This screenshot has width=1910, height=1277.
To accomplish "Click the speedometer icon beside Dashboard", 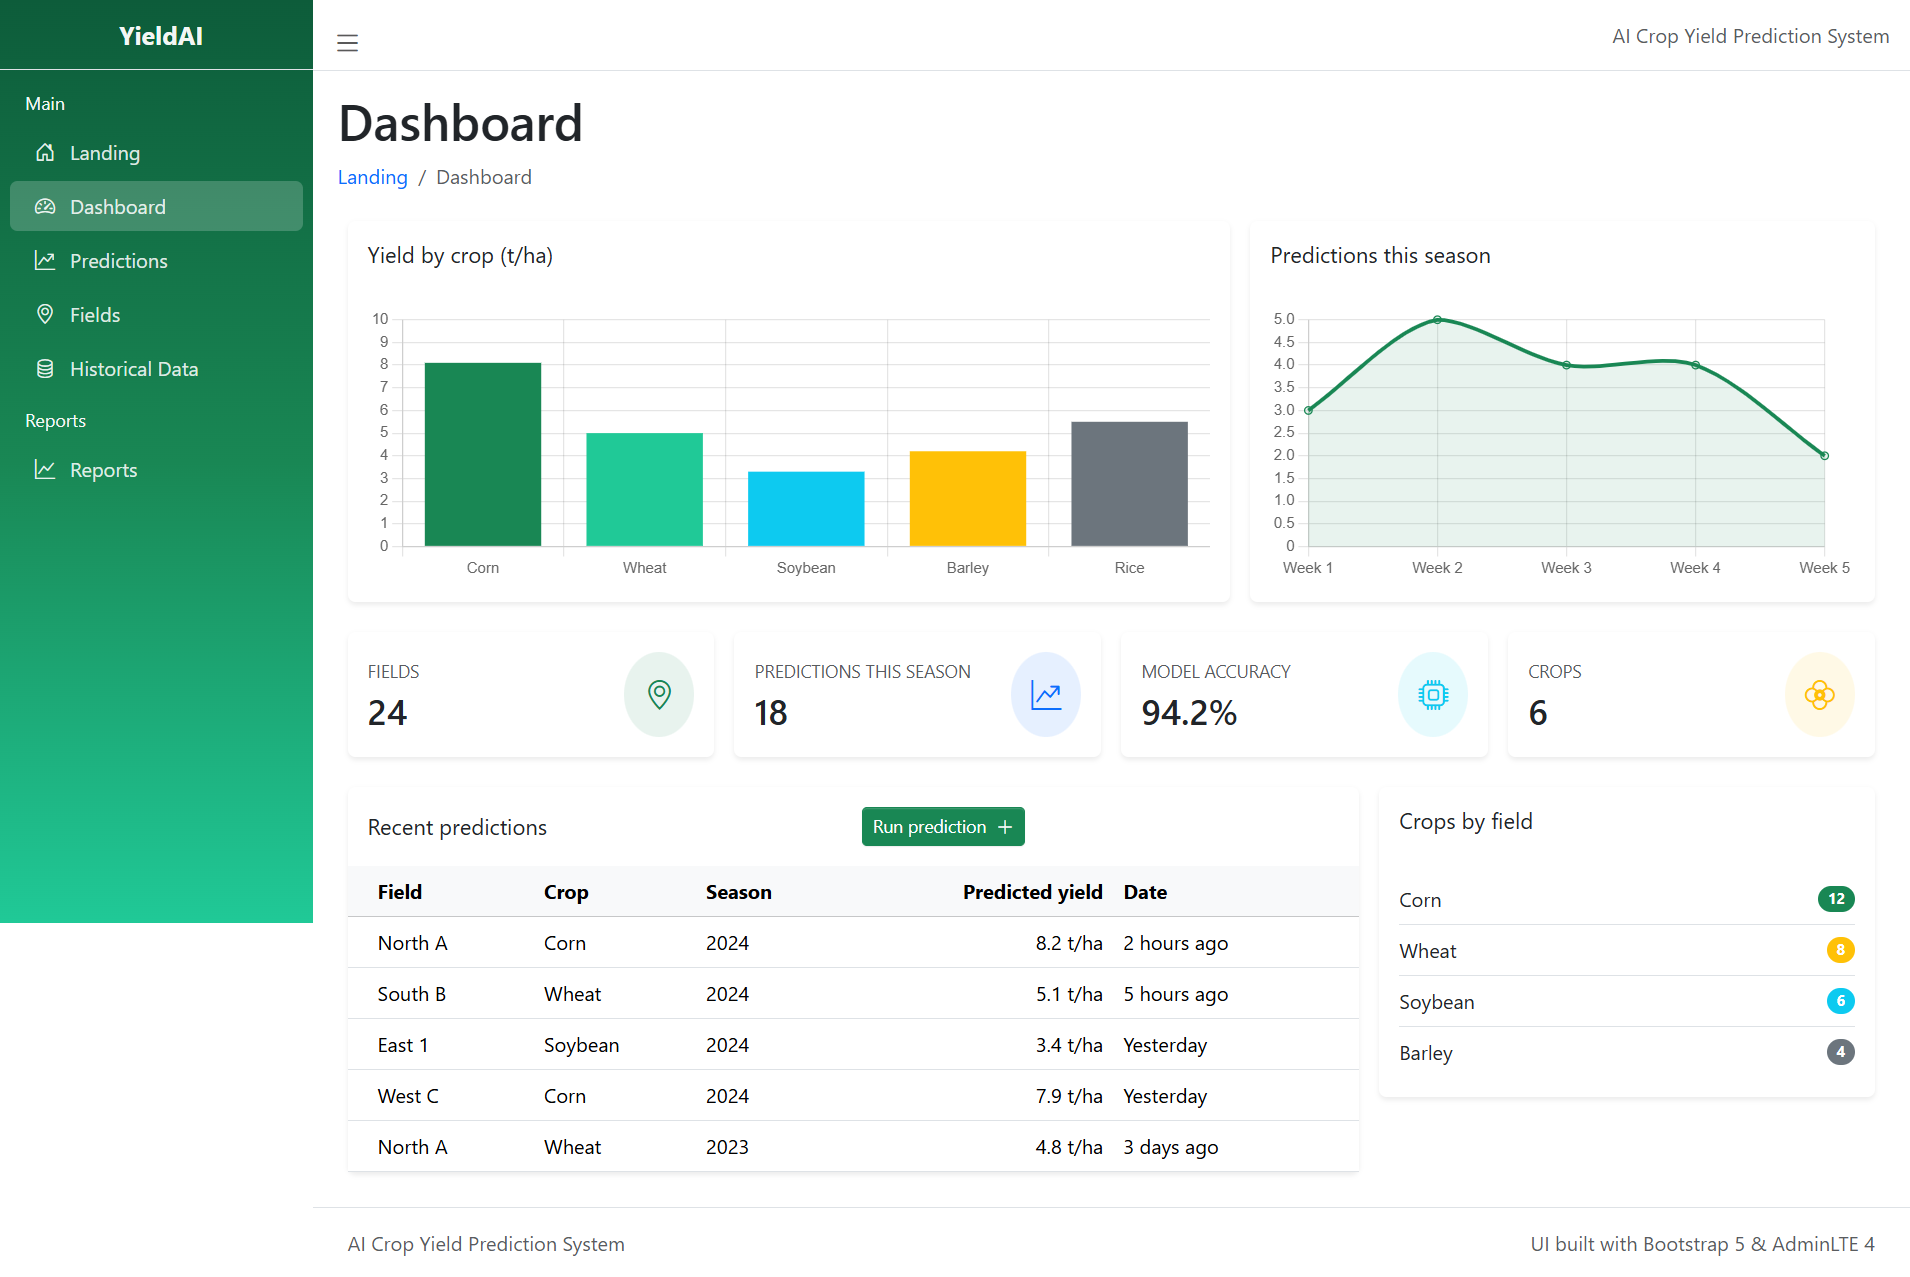I will (45, 207).
